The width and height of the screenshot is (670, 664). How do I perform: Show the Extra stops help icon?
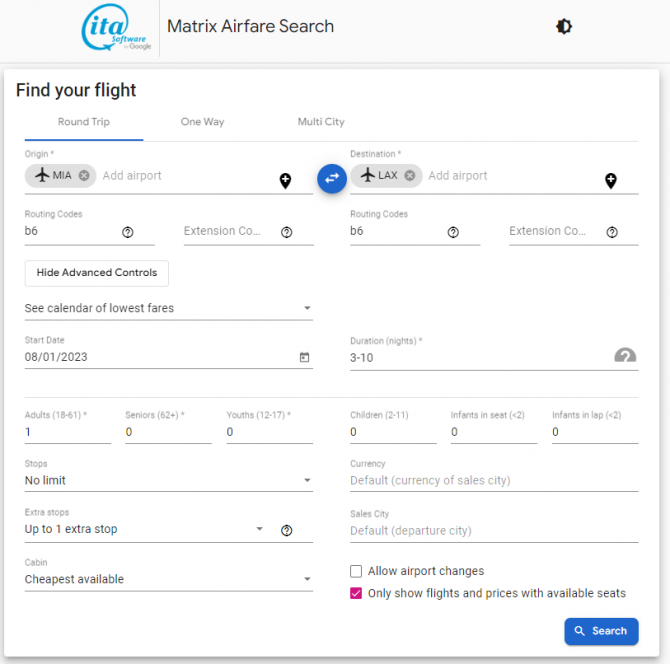286,530
